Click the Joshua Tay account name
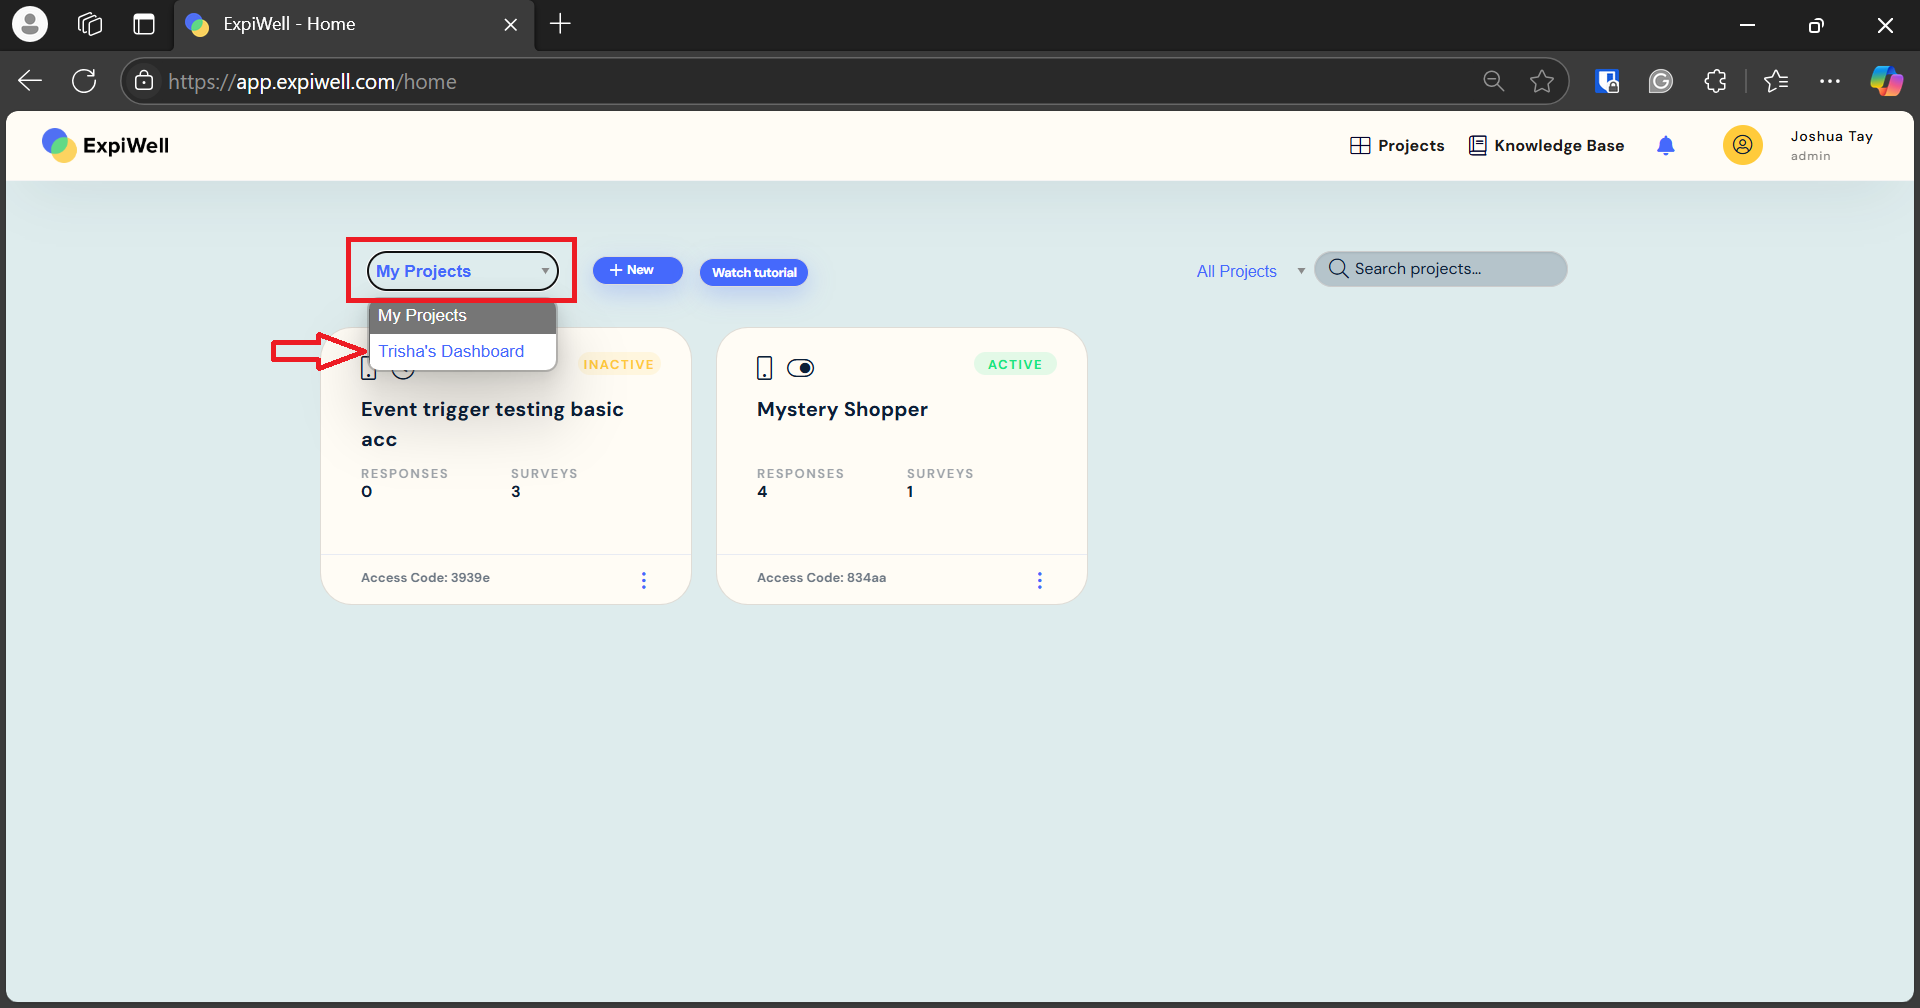1920x1008 pixels. pos(1831,137)
